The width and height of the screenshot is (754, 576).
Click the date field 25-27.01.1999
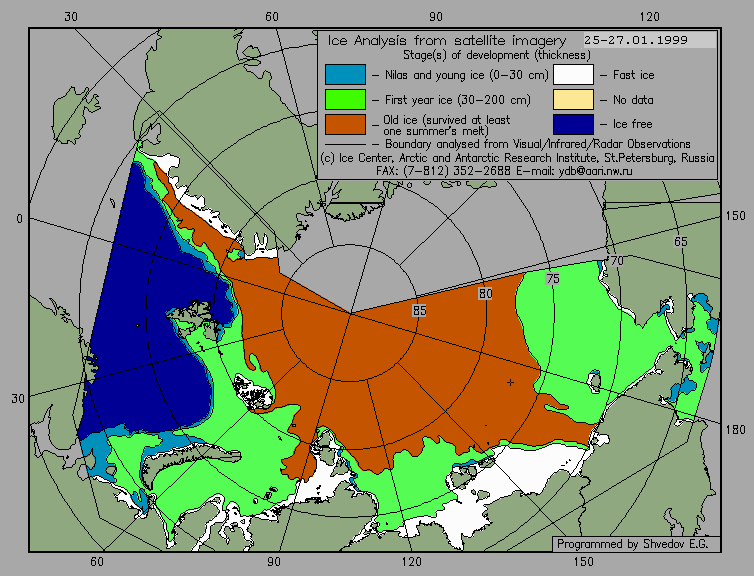click(650, 40)
